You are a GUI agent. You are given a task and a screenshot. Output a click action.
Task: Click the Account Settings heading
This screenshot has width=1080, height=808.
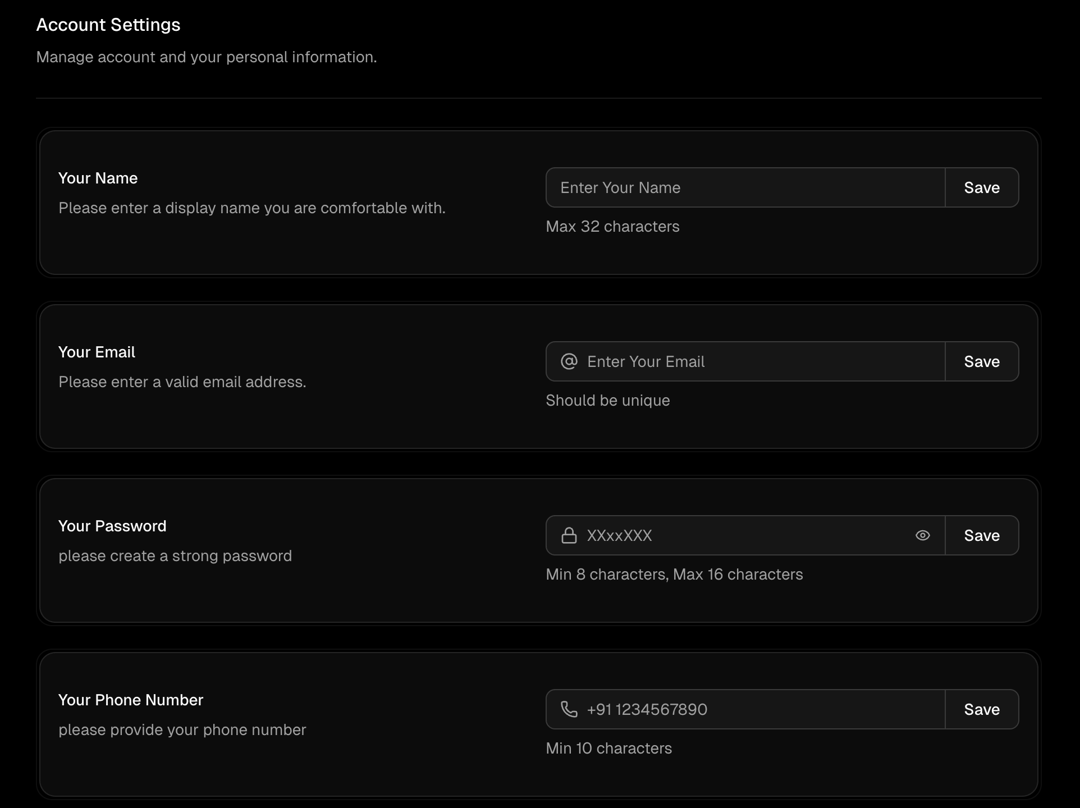pyautogui.click(x=108, y=25)
